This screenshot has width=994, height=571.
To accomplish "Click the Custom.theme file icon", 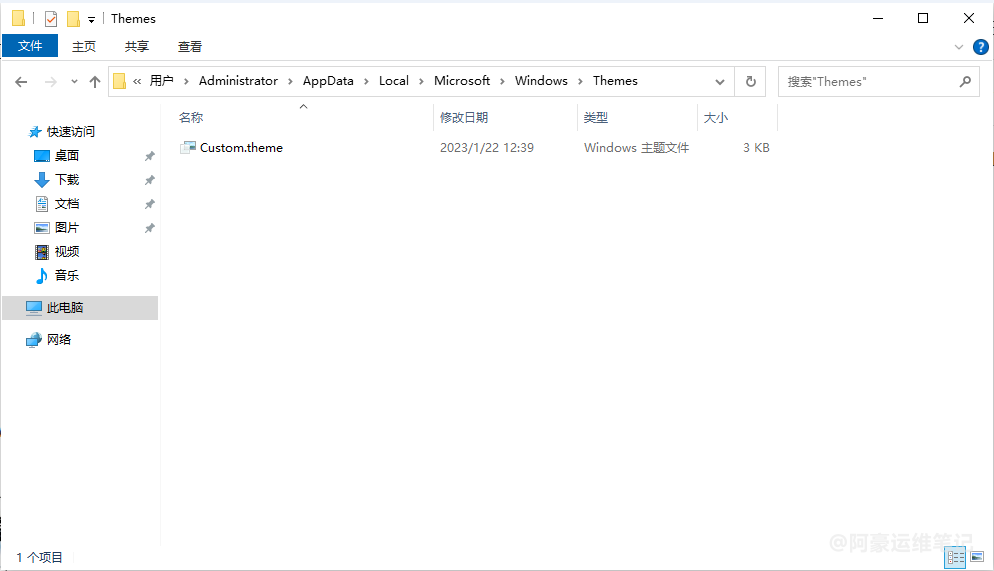I will [x=188, y=148].
